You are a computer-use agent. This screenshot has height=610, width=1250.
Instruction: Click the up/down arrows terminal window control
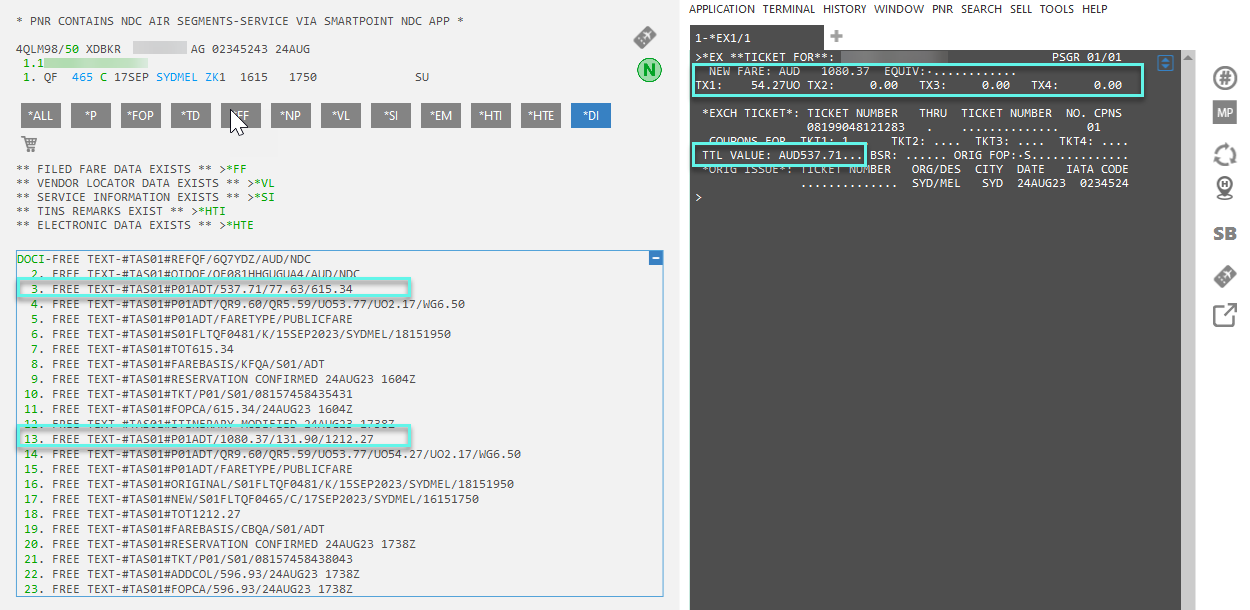point(1164,63)
